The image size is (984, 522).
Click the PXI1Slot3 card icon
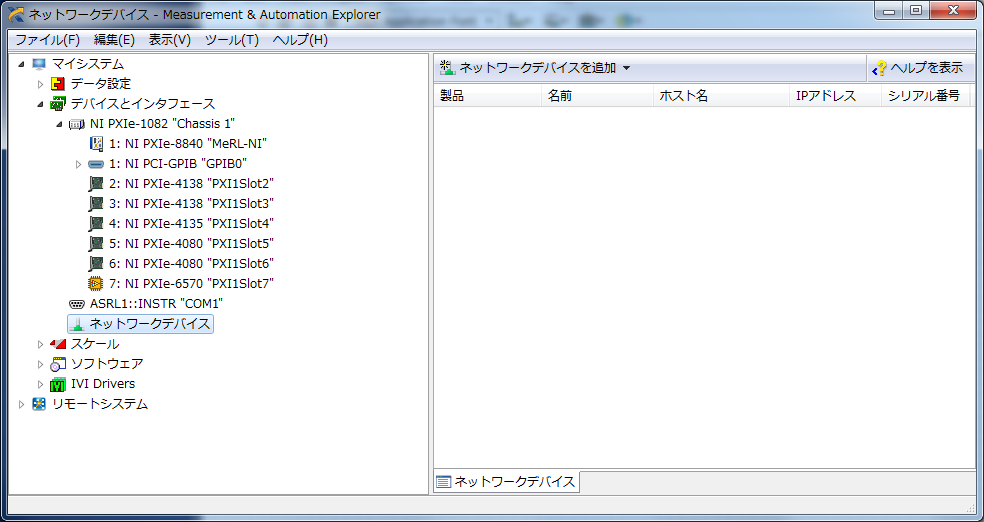(x=96, y=204)
